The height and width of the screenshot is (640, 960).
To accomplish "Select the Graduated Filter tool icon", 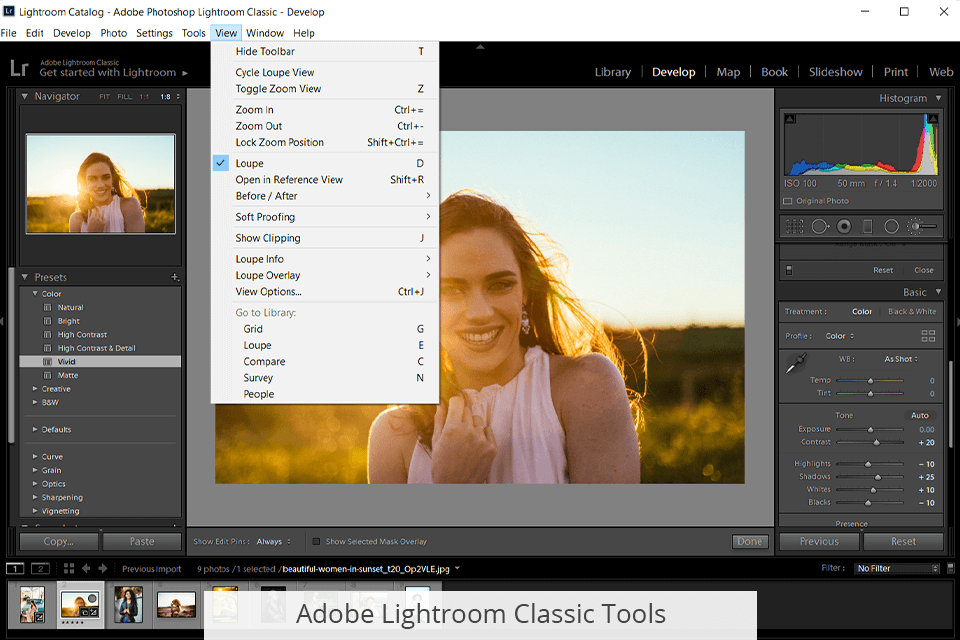I will (868, 227).
